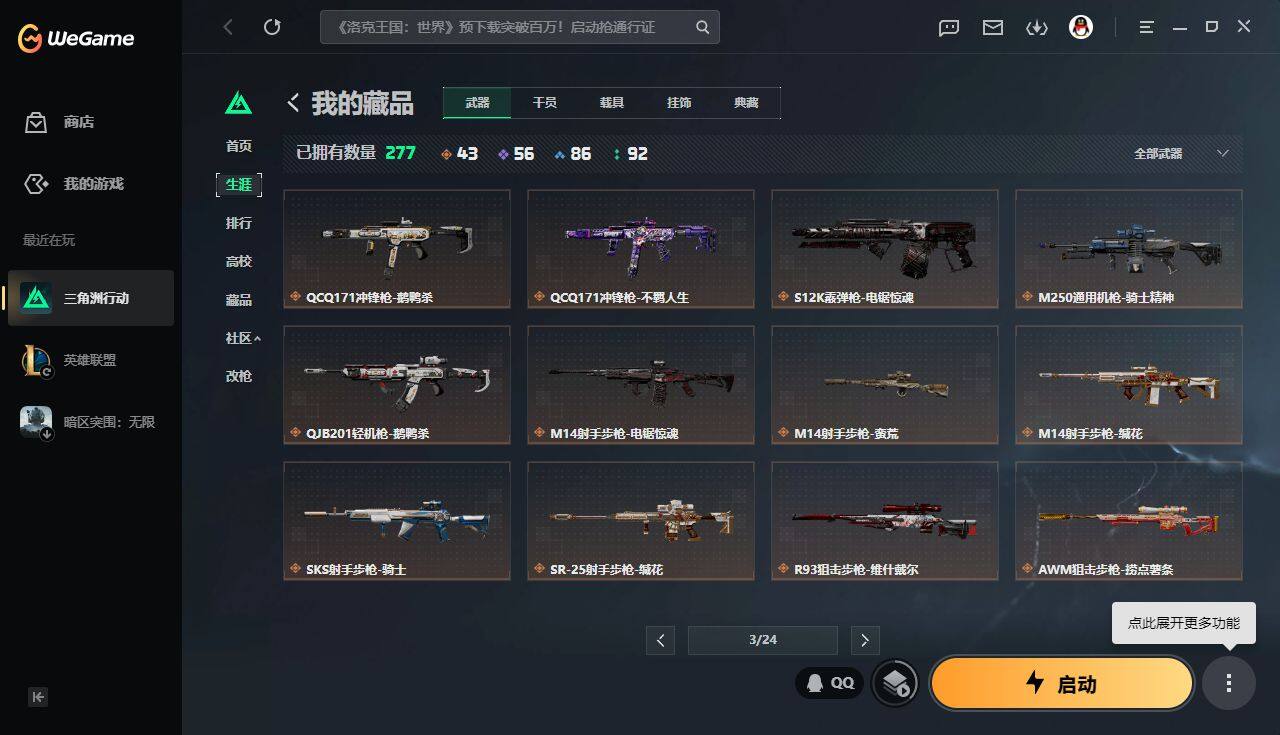Click the green triangle game logo
This screenshot has width=1280, height=735.
tap(238, 102)
